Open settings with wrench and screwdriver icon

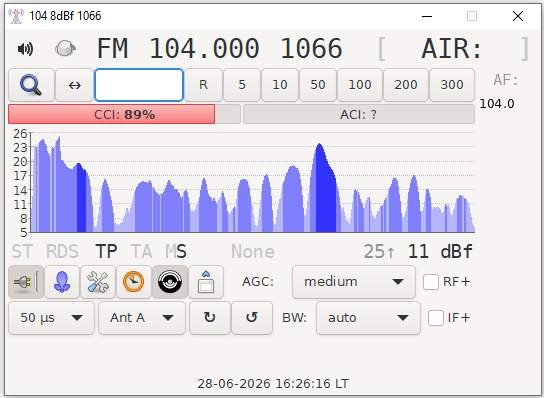(x=98, y=282)
